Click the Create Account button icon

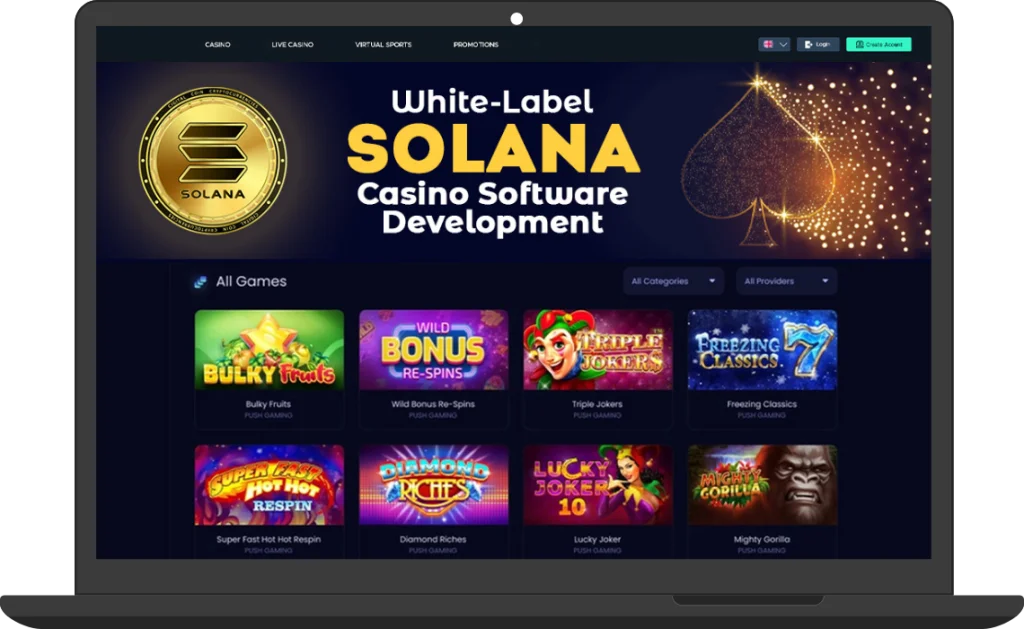click(x=859, y=44)
